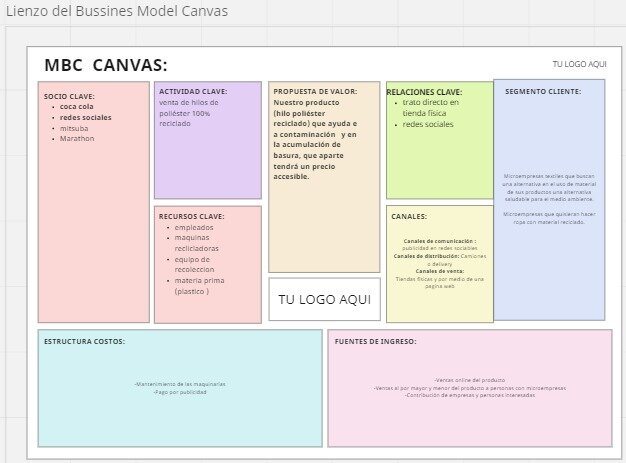Select the 'maquinas recicladoras' bullet

coord(196,243)
